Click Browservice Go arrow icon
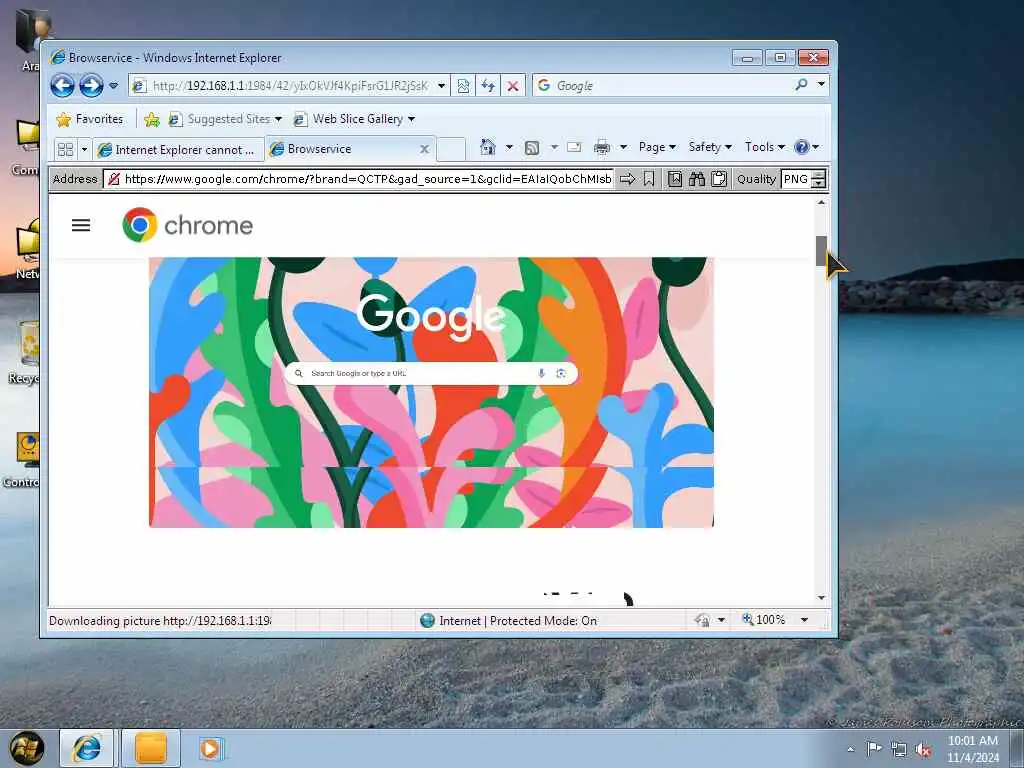This screenshot has height=768, width=1024. tap(627, 179)
